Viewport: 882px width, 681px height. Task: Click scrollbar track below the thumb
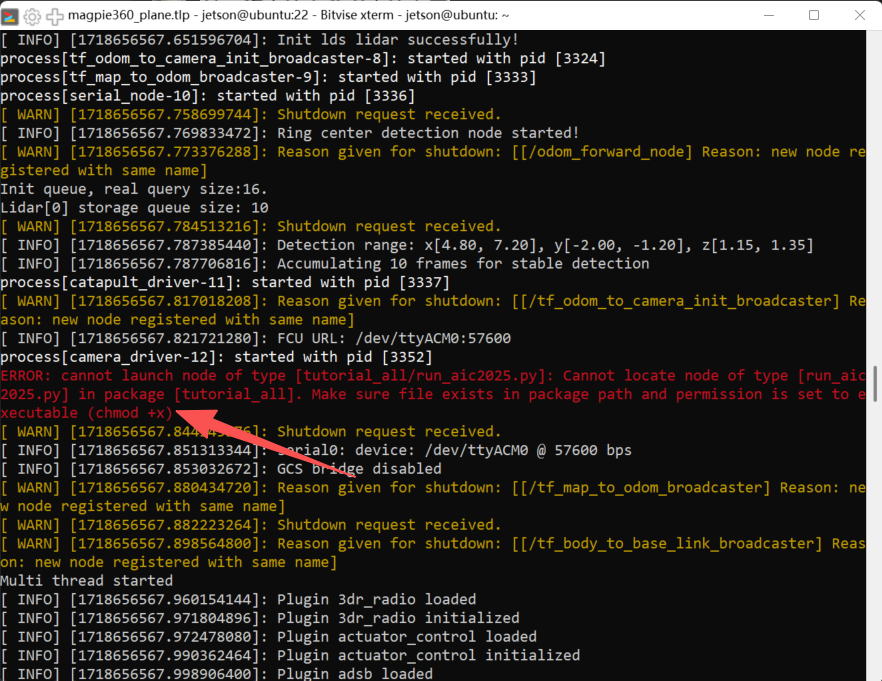pyautogui.click(x=876, y=550)
